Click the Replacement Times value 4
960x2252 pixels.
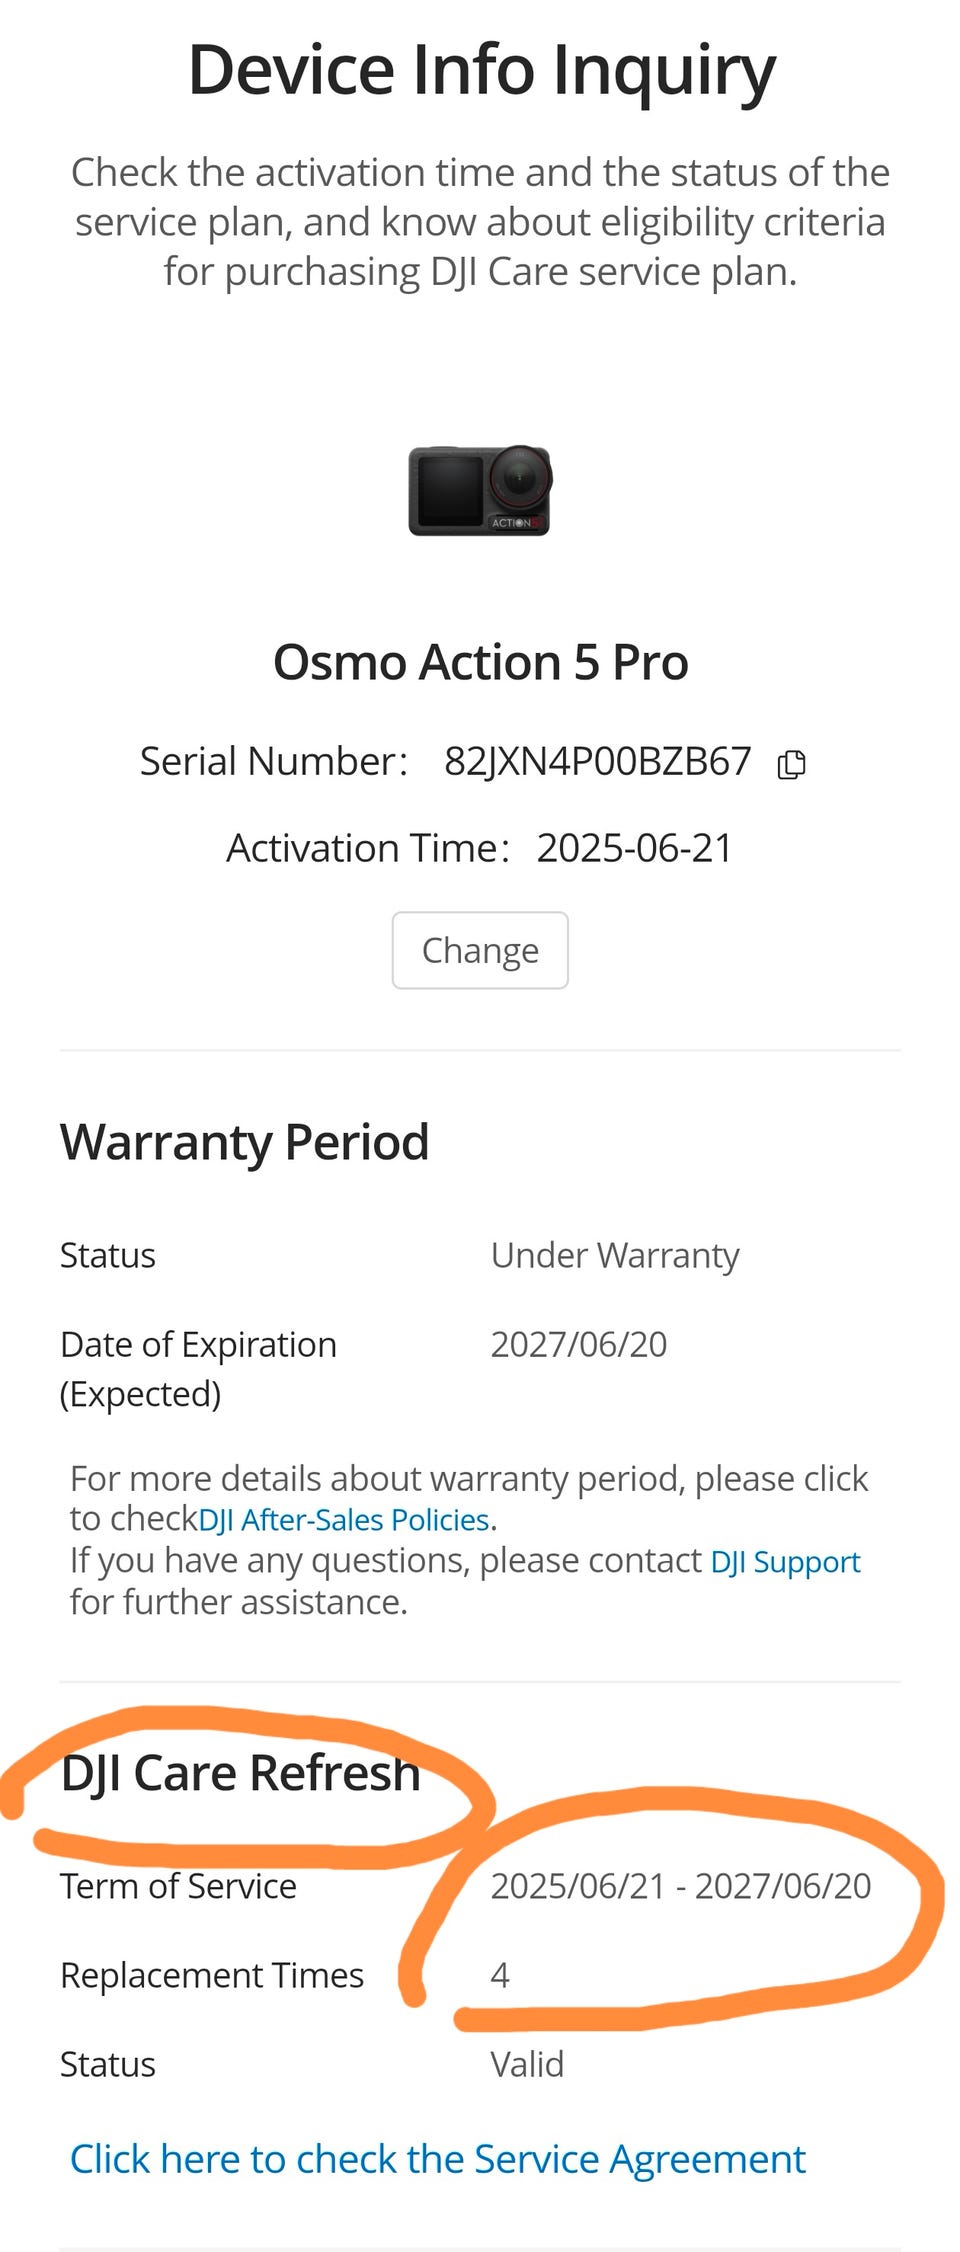[500, 1975]
